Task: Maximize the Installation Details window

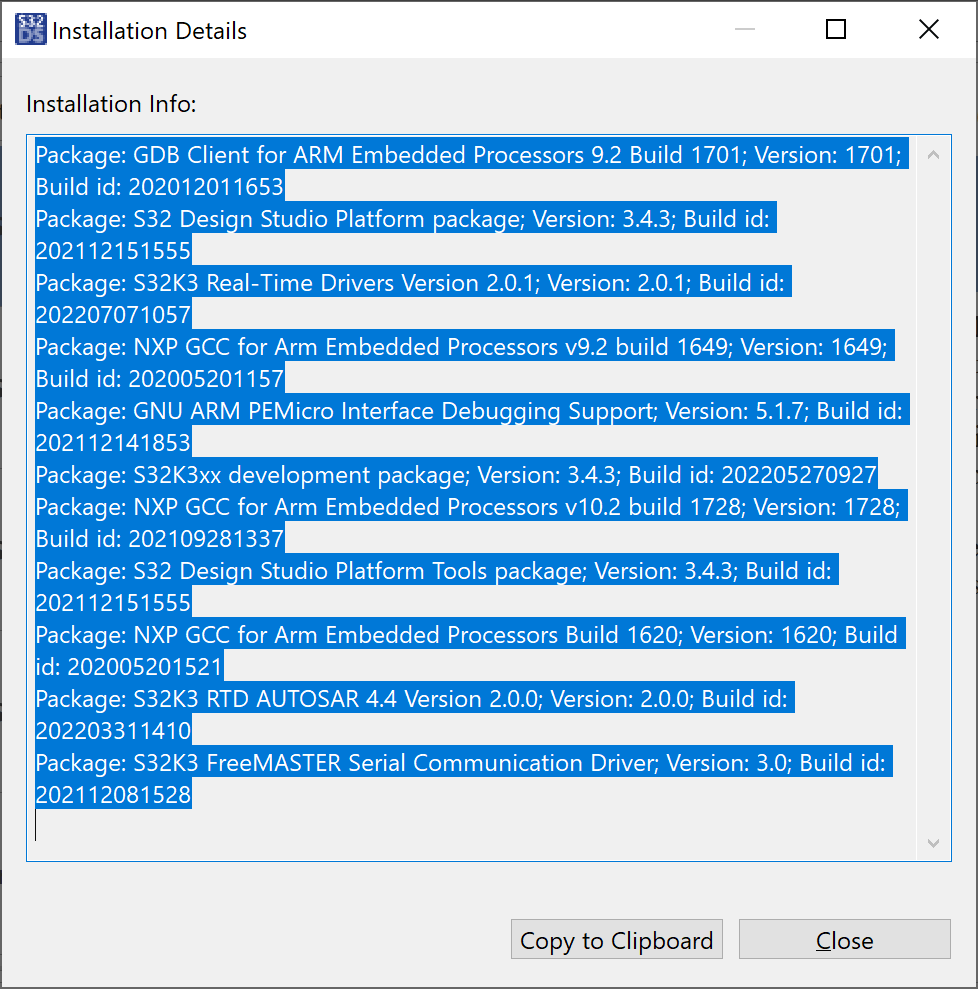Action: pyautogui.click(x=836, y=29)
